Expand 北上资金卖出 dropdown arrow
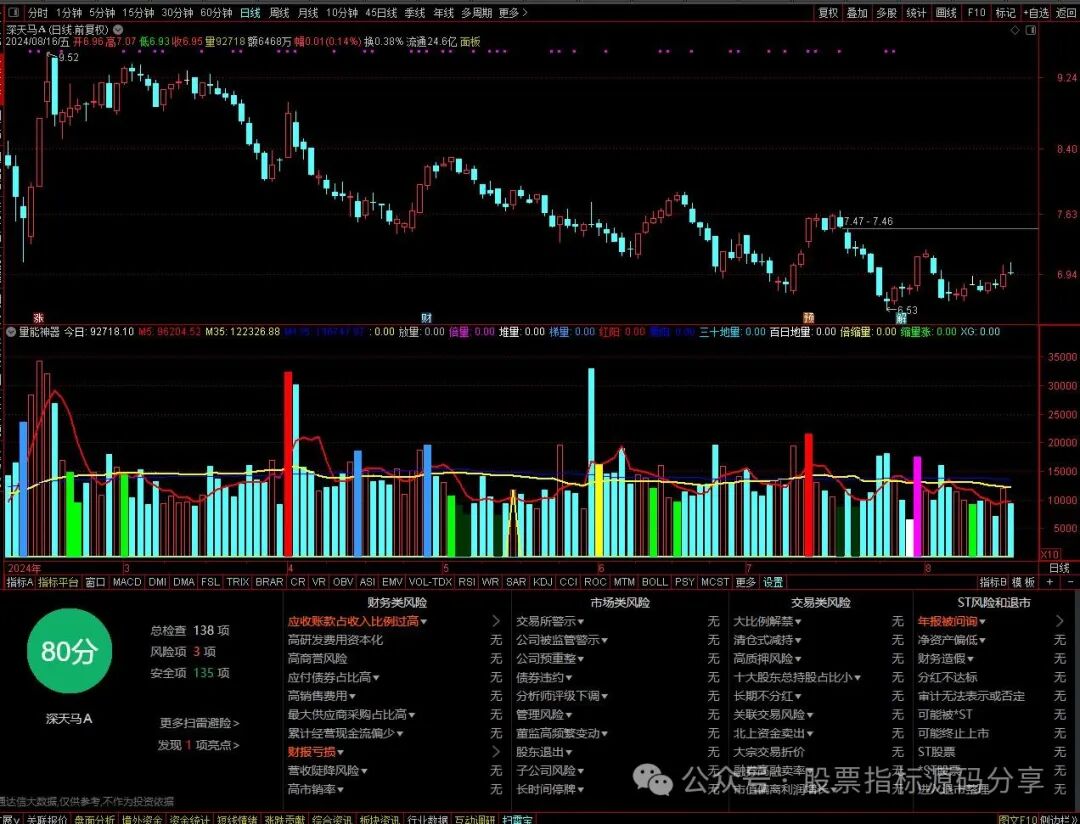The width and height of the screenshot is (1080, 824). 809,734
